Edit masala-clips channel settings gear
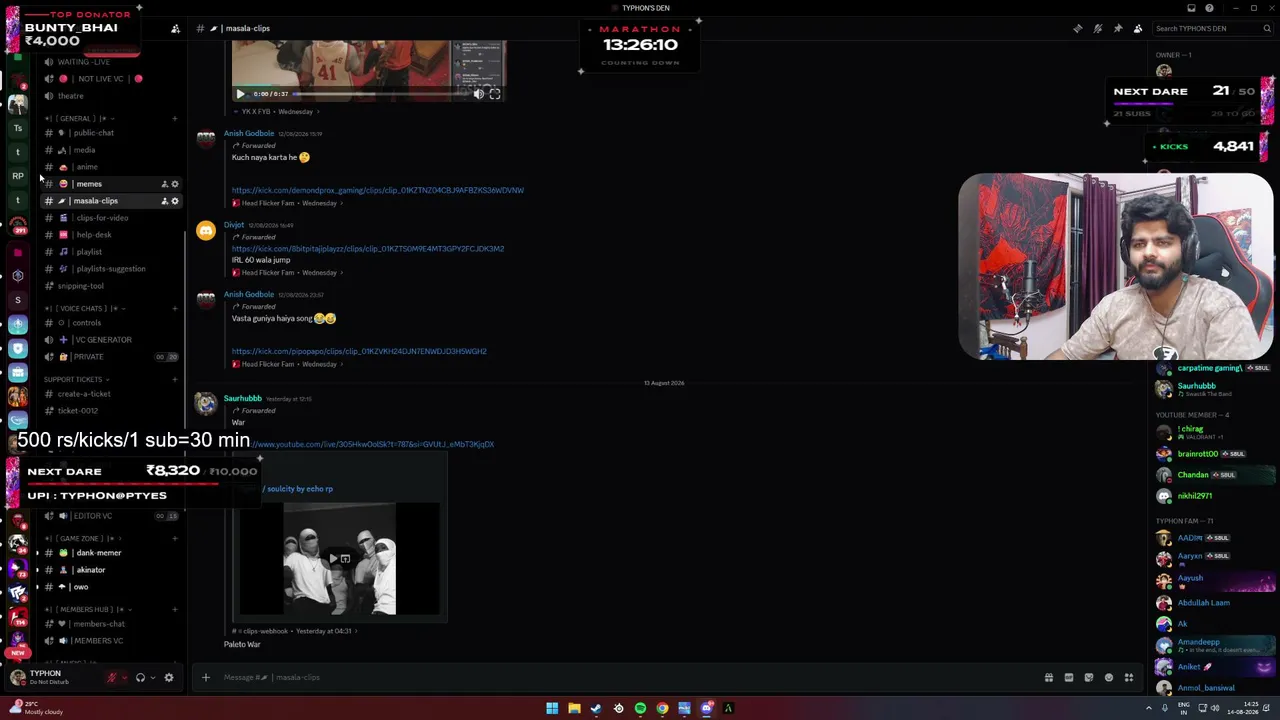The height and width of the screenshot is (720, 1280). click(175, 201)
